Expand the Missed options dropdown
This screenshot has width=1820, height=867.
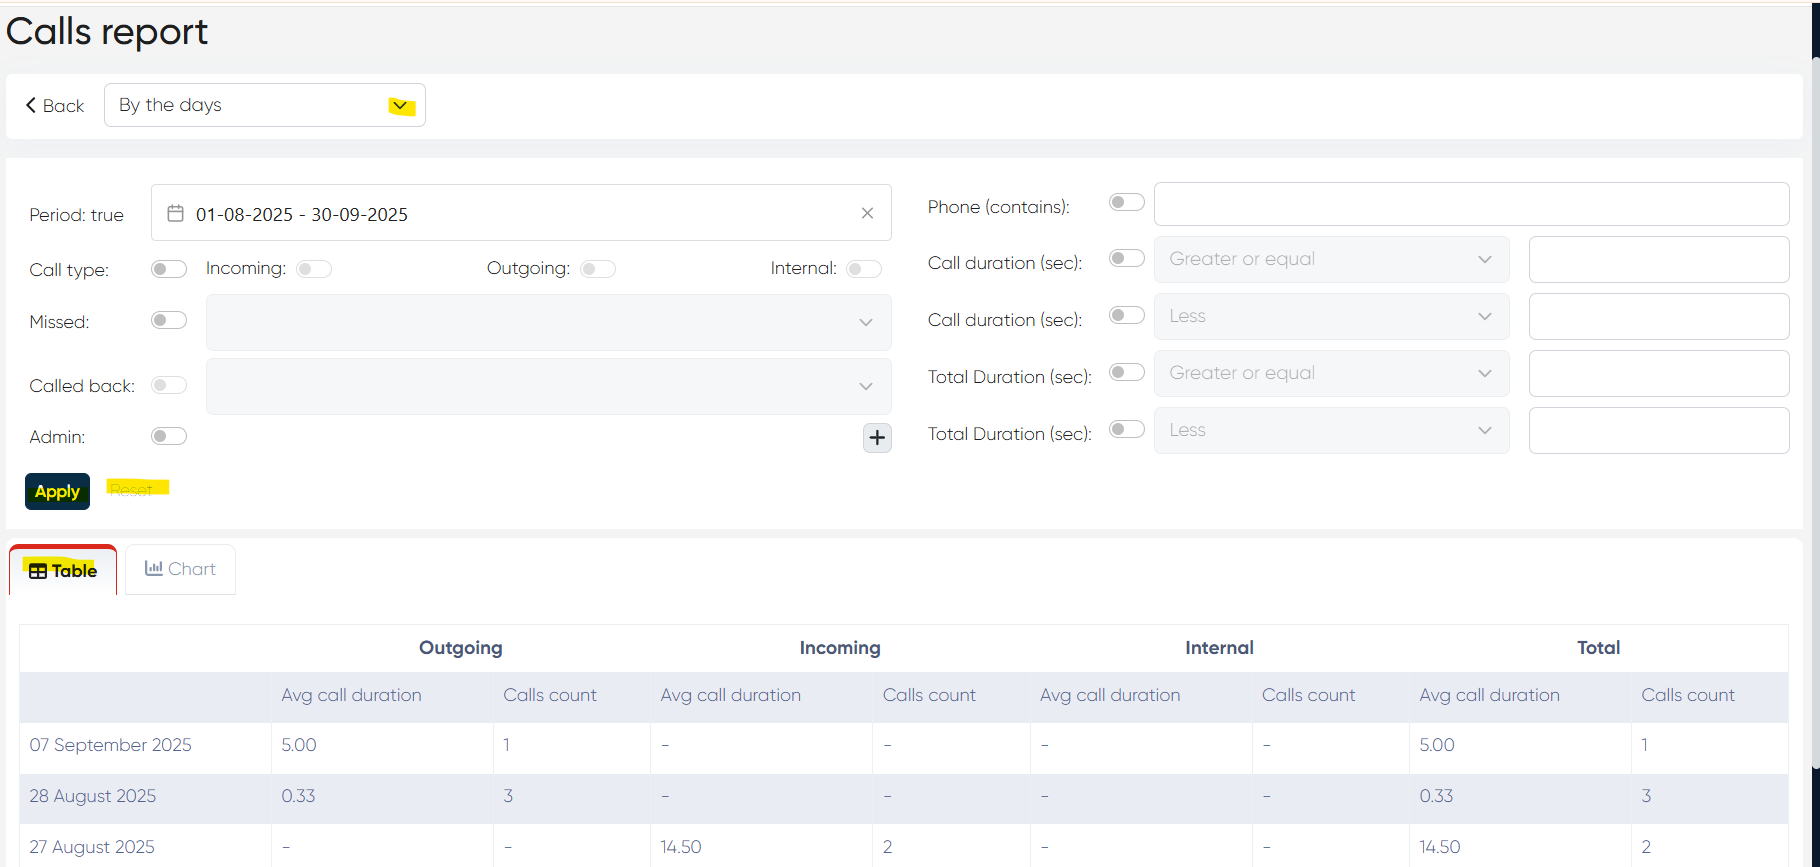(548, 322)
